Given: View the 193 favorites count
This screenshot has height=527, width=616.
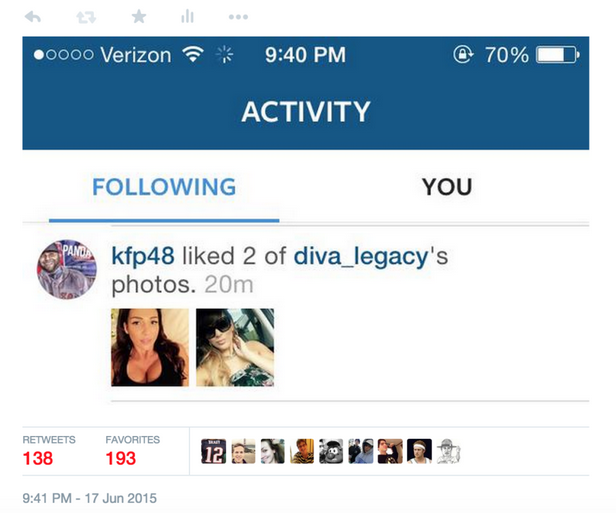Looking at the screenshot, I should [121, 458].
